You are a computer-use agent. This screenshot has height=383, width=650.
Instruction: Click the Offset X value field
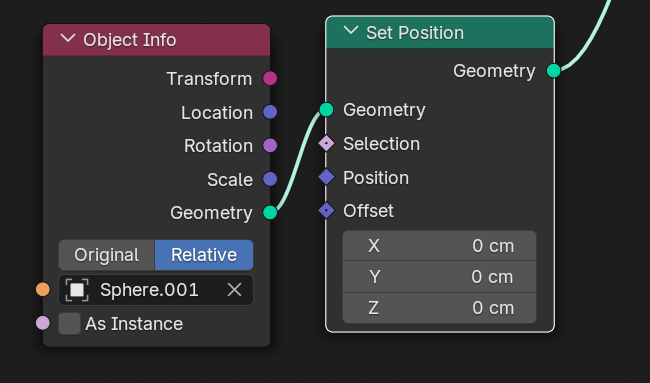439,246
